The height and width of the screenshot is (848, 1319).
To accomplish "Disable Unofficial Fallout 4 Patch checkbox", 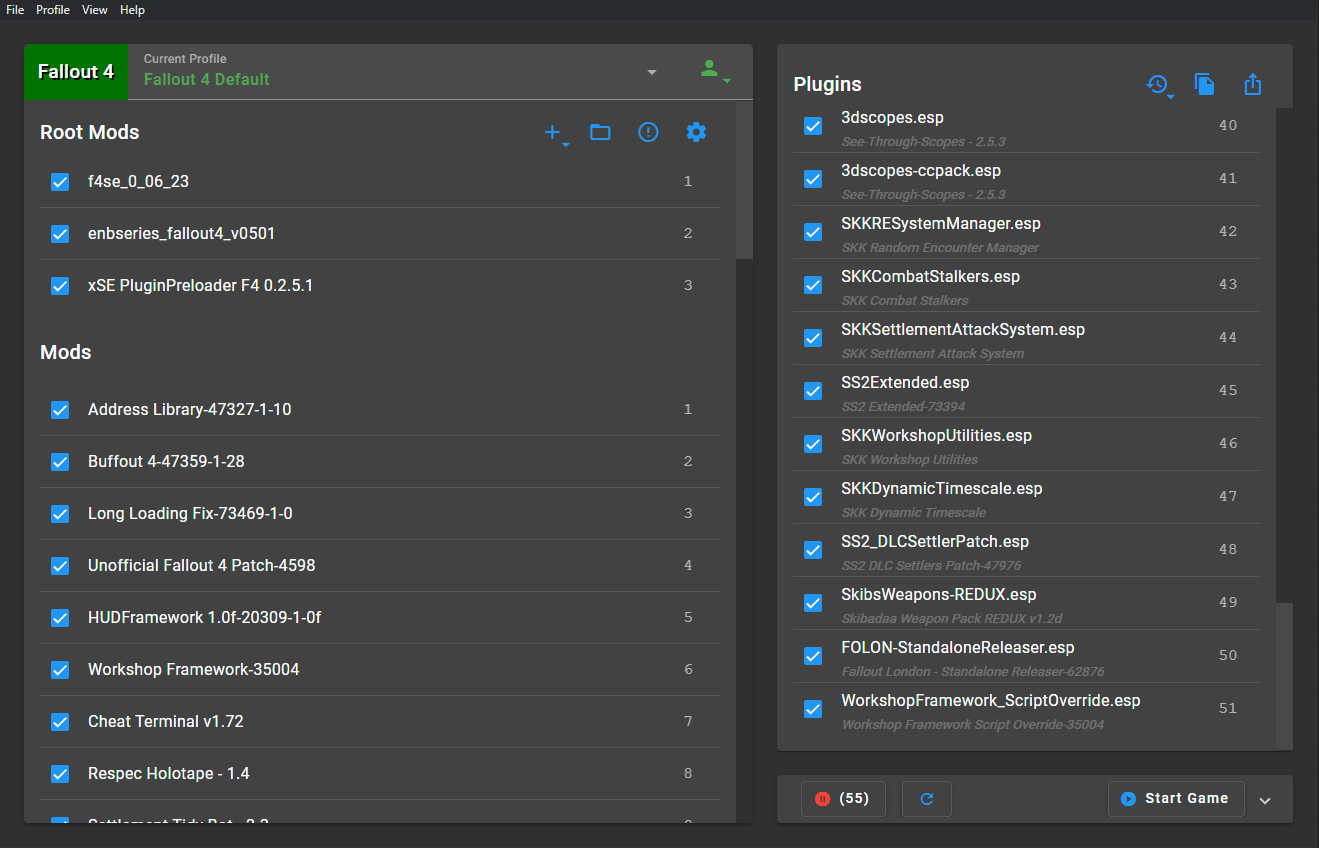I will click(60, 566).
